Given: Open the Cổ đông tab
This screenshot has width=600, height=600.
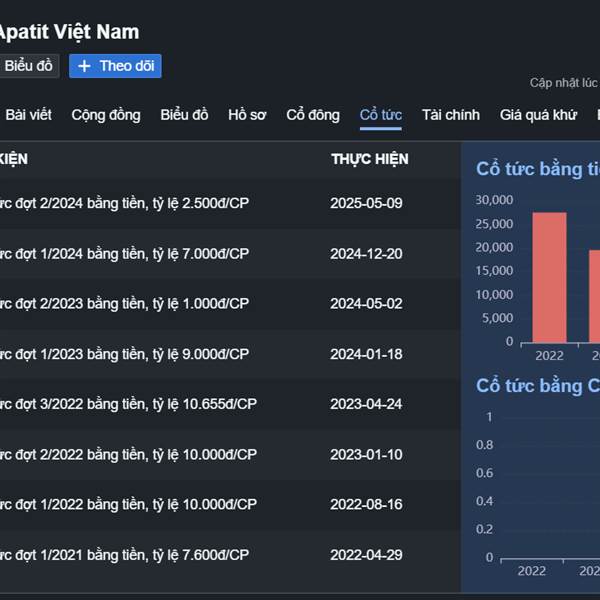Looking at the screenshot, I should 313,115.
